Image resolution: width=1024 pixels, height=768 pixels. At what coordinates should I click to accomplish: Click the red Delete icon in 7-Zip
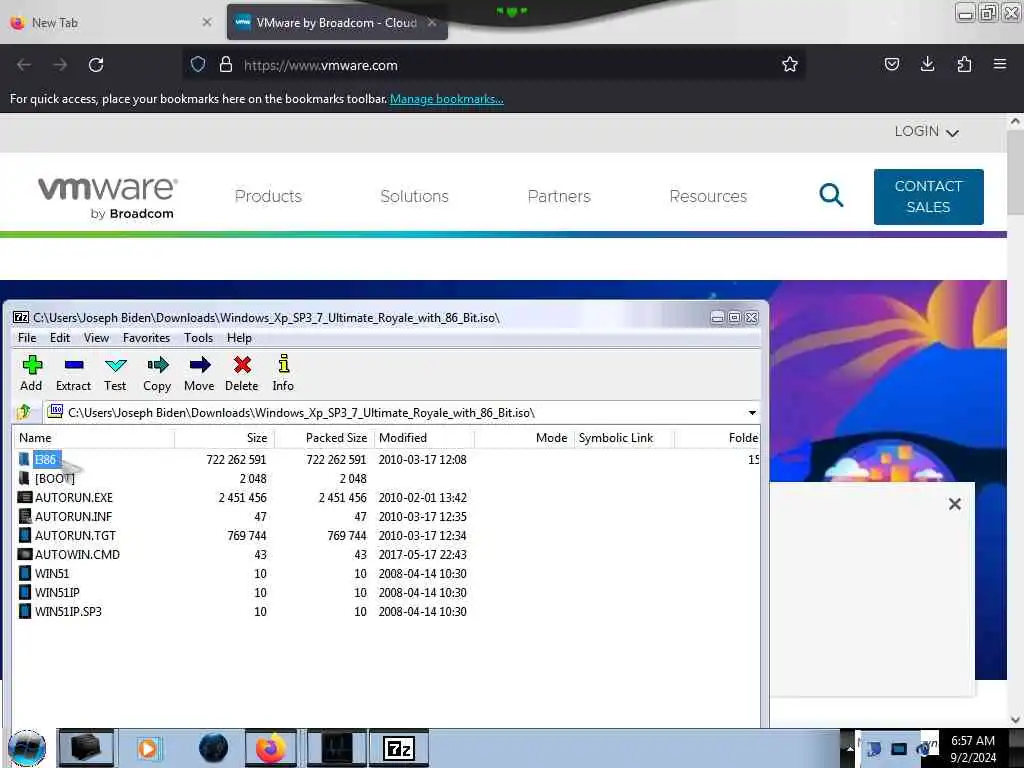242,373
